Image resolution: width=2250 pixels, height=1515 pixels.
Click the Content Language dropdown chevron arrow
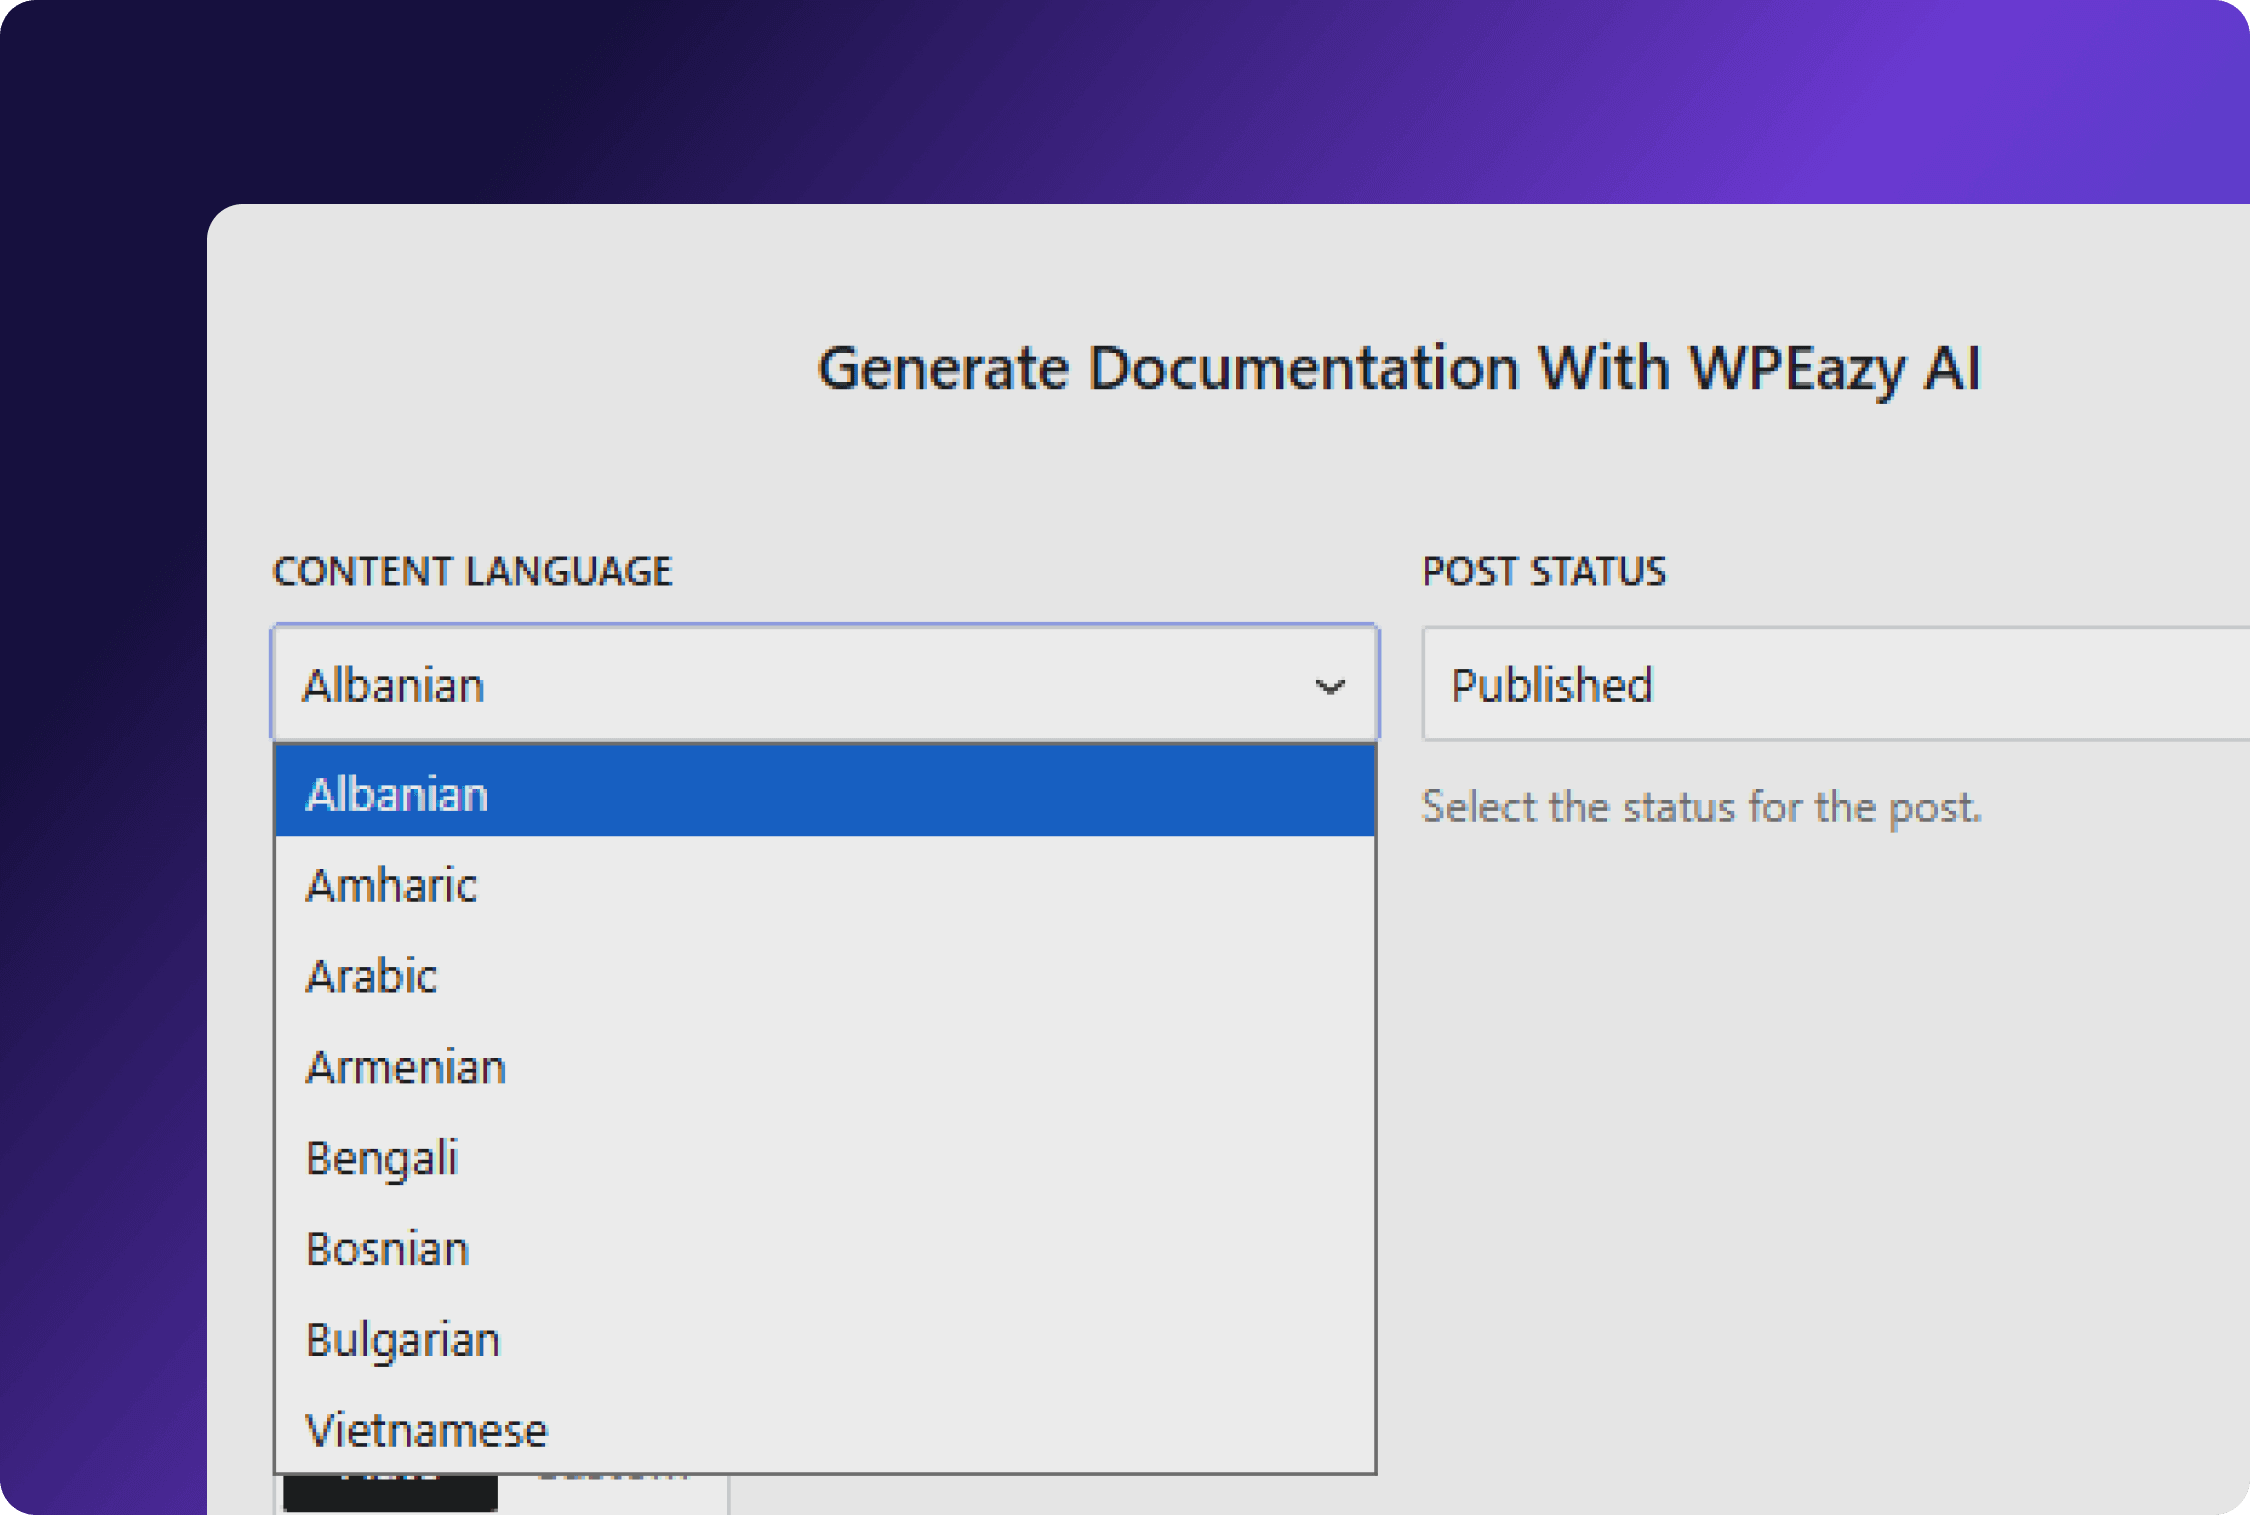click(x=1329, y=687)
